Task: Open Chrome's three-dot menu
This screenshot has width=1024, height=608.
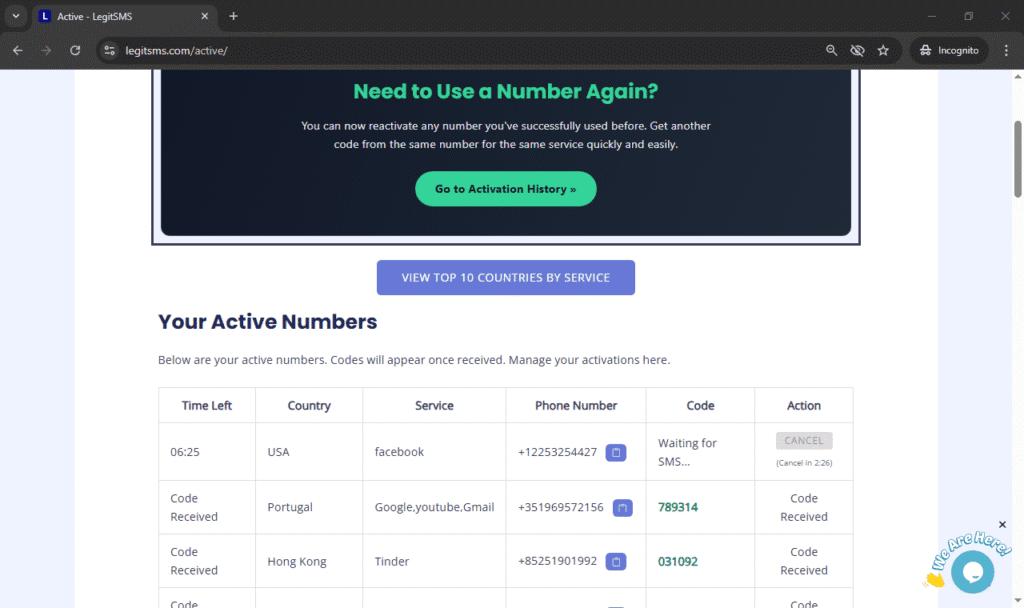Action: click(x=1006, y=50)
